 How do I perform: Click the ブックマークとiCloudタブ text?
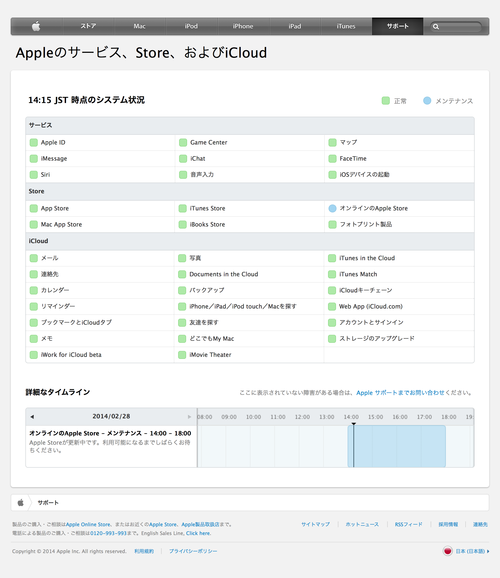[76, 322]
